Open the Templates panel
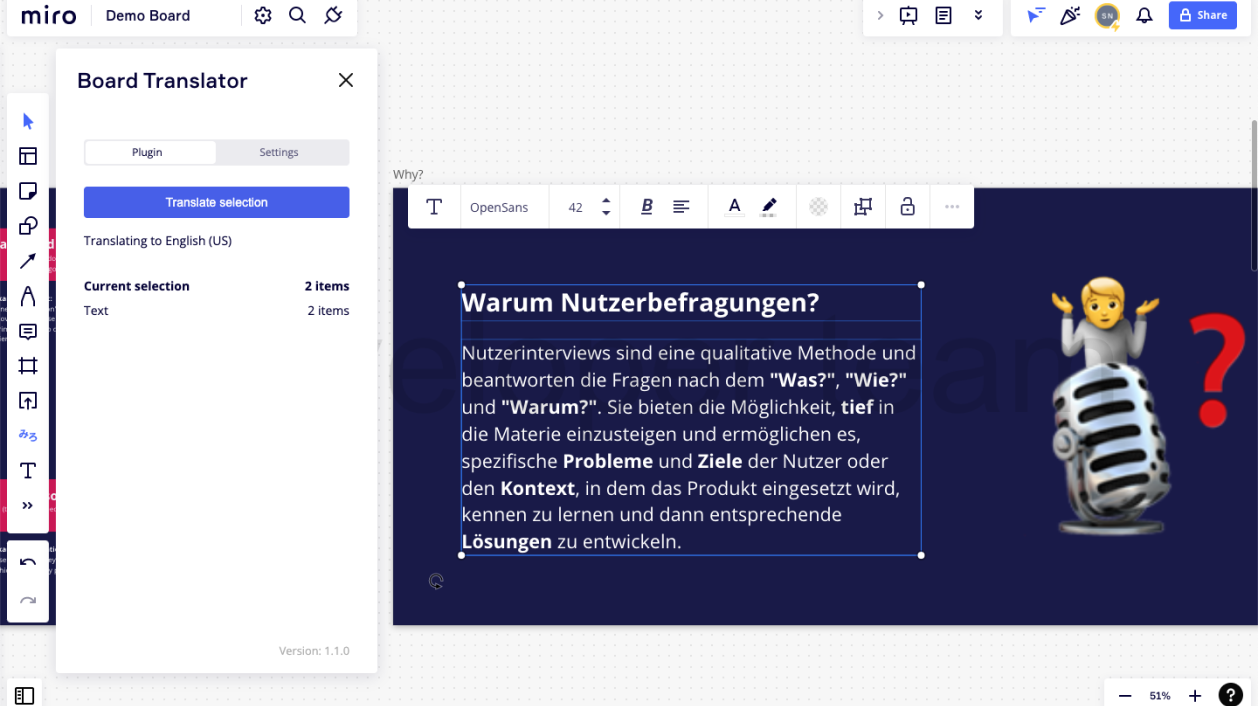1258x706 pixels. tap(27, 155)
